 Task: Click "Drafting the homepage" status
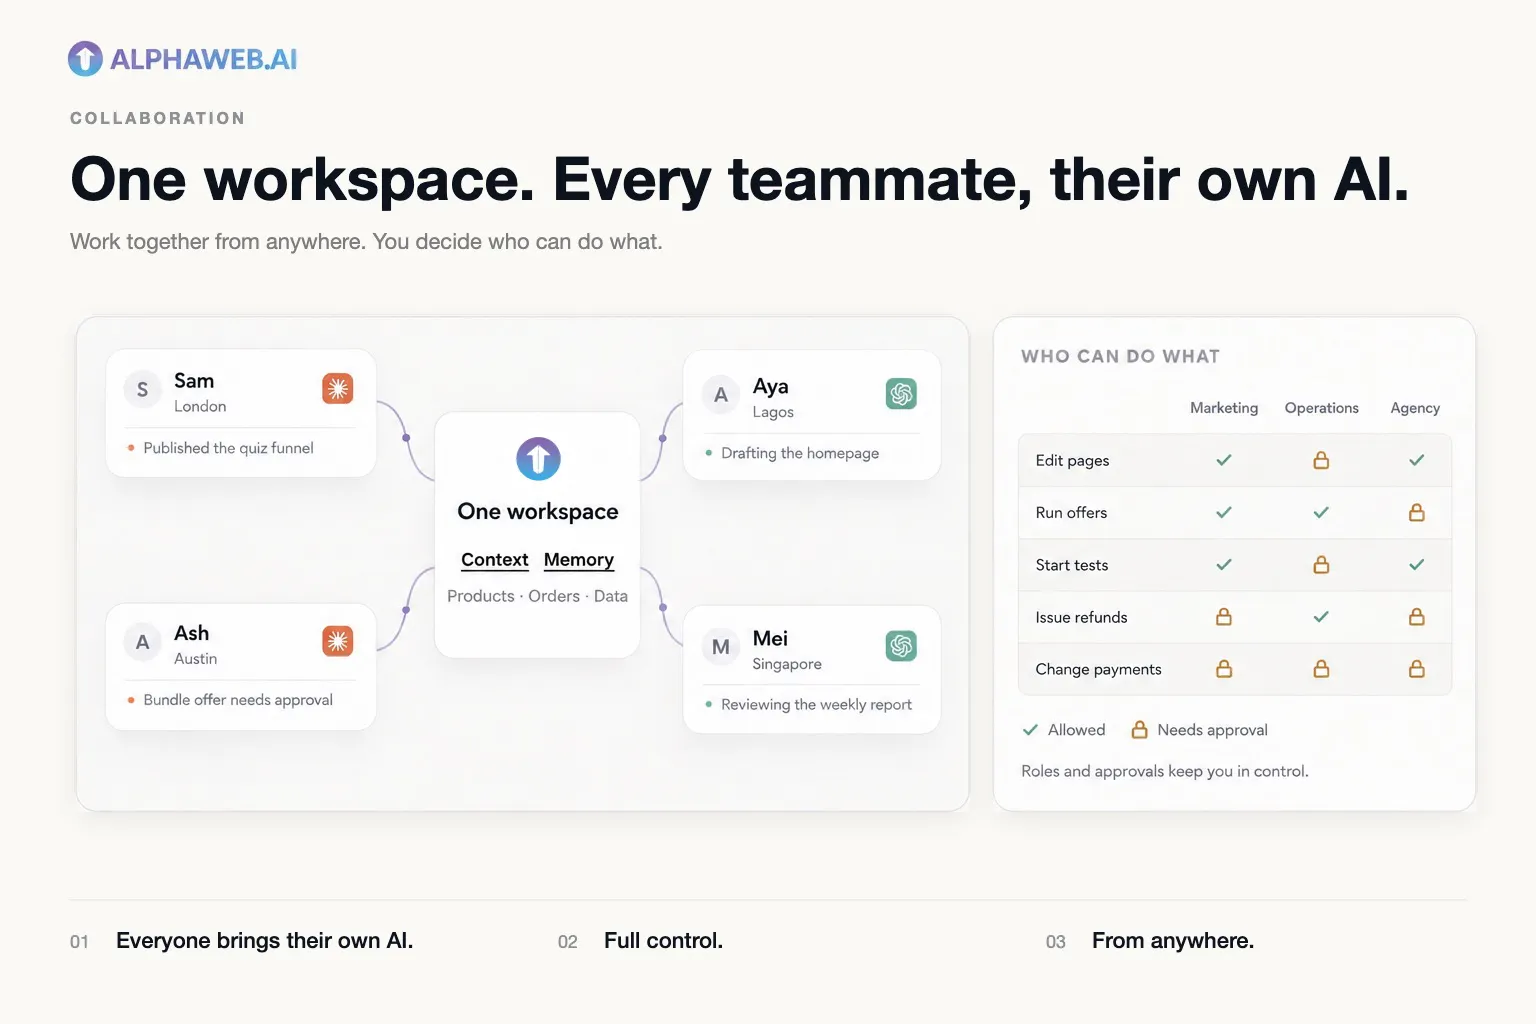800,453
